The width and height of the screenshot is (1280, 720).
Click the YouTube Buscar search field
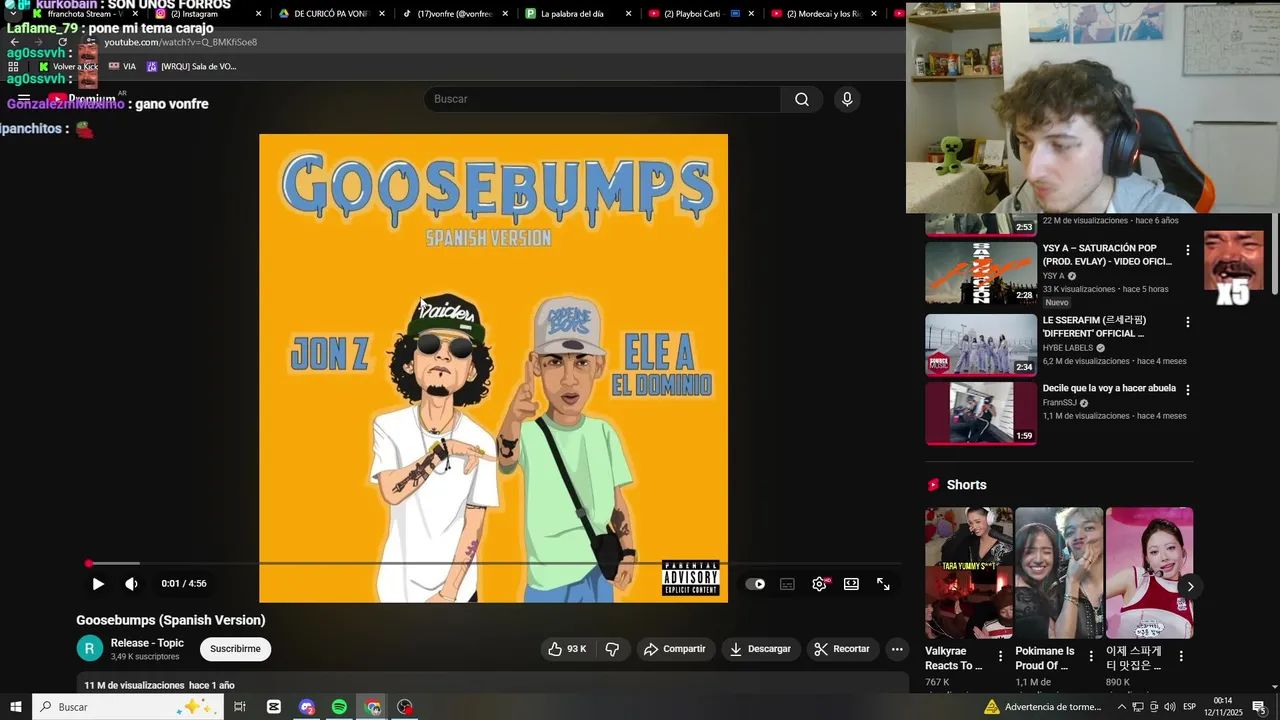click(602, 99)
